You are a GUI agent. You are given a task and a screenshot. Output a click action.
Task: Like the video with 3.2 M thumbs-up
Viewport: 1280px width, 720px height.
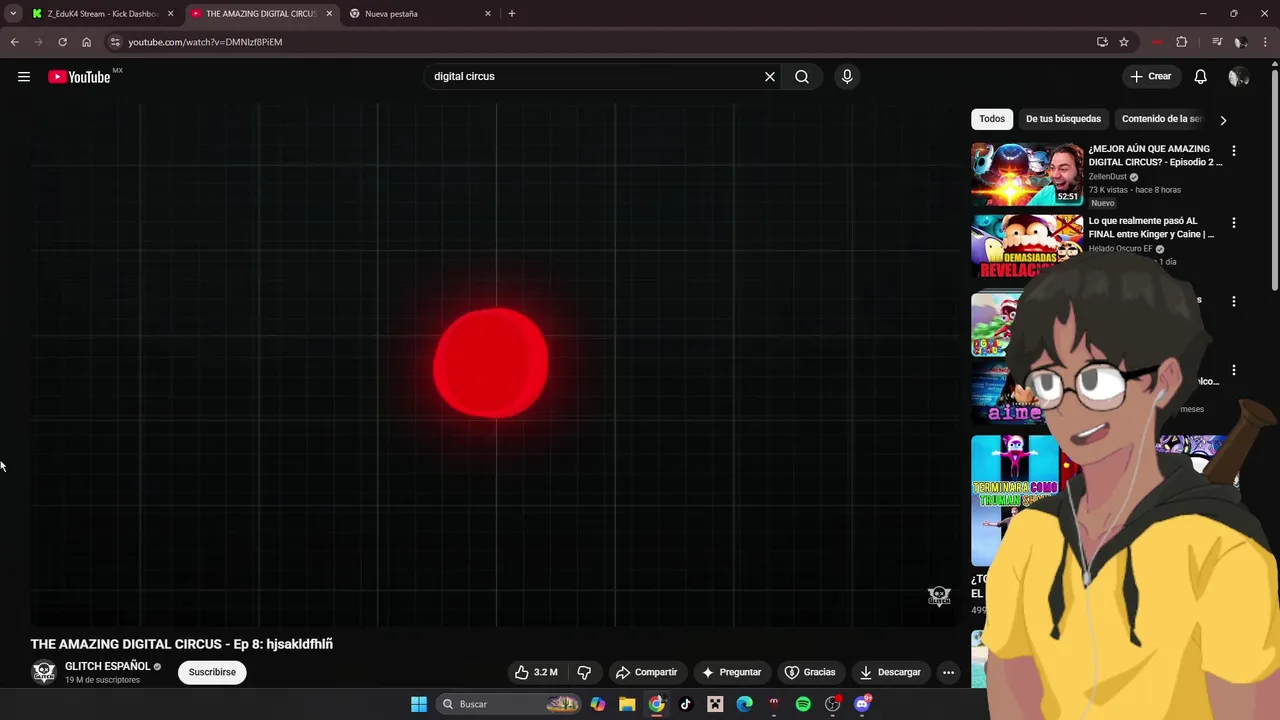click(536, 672)
